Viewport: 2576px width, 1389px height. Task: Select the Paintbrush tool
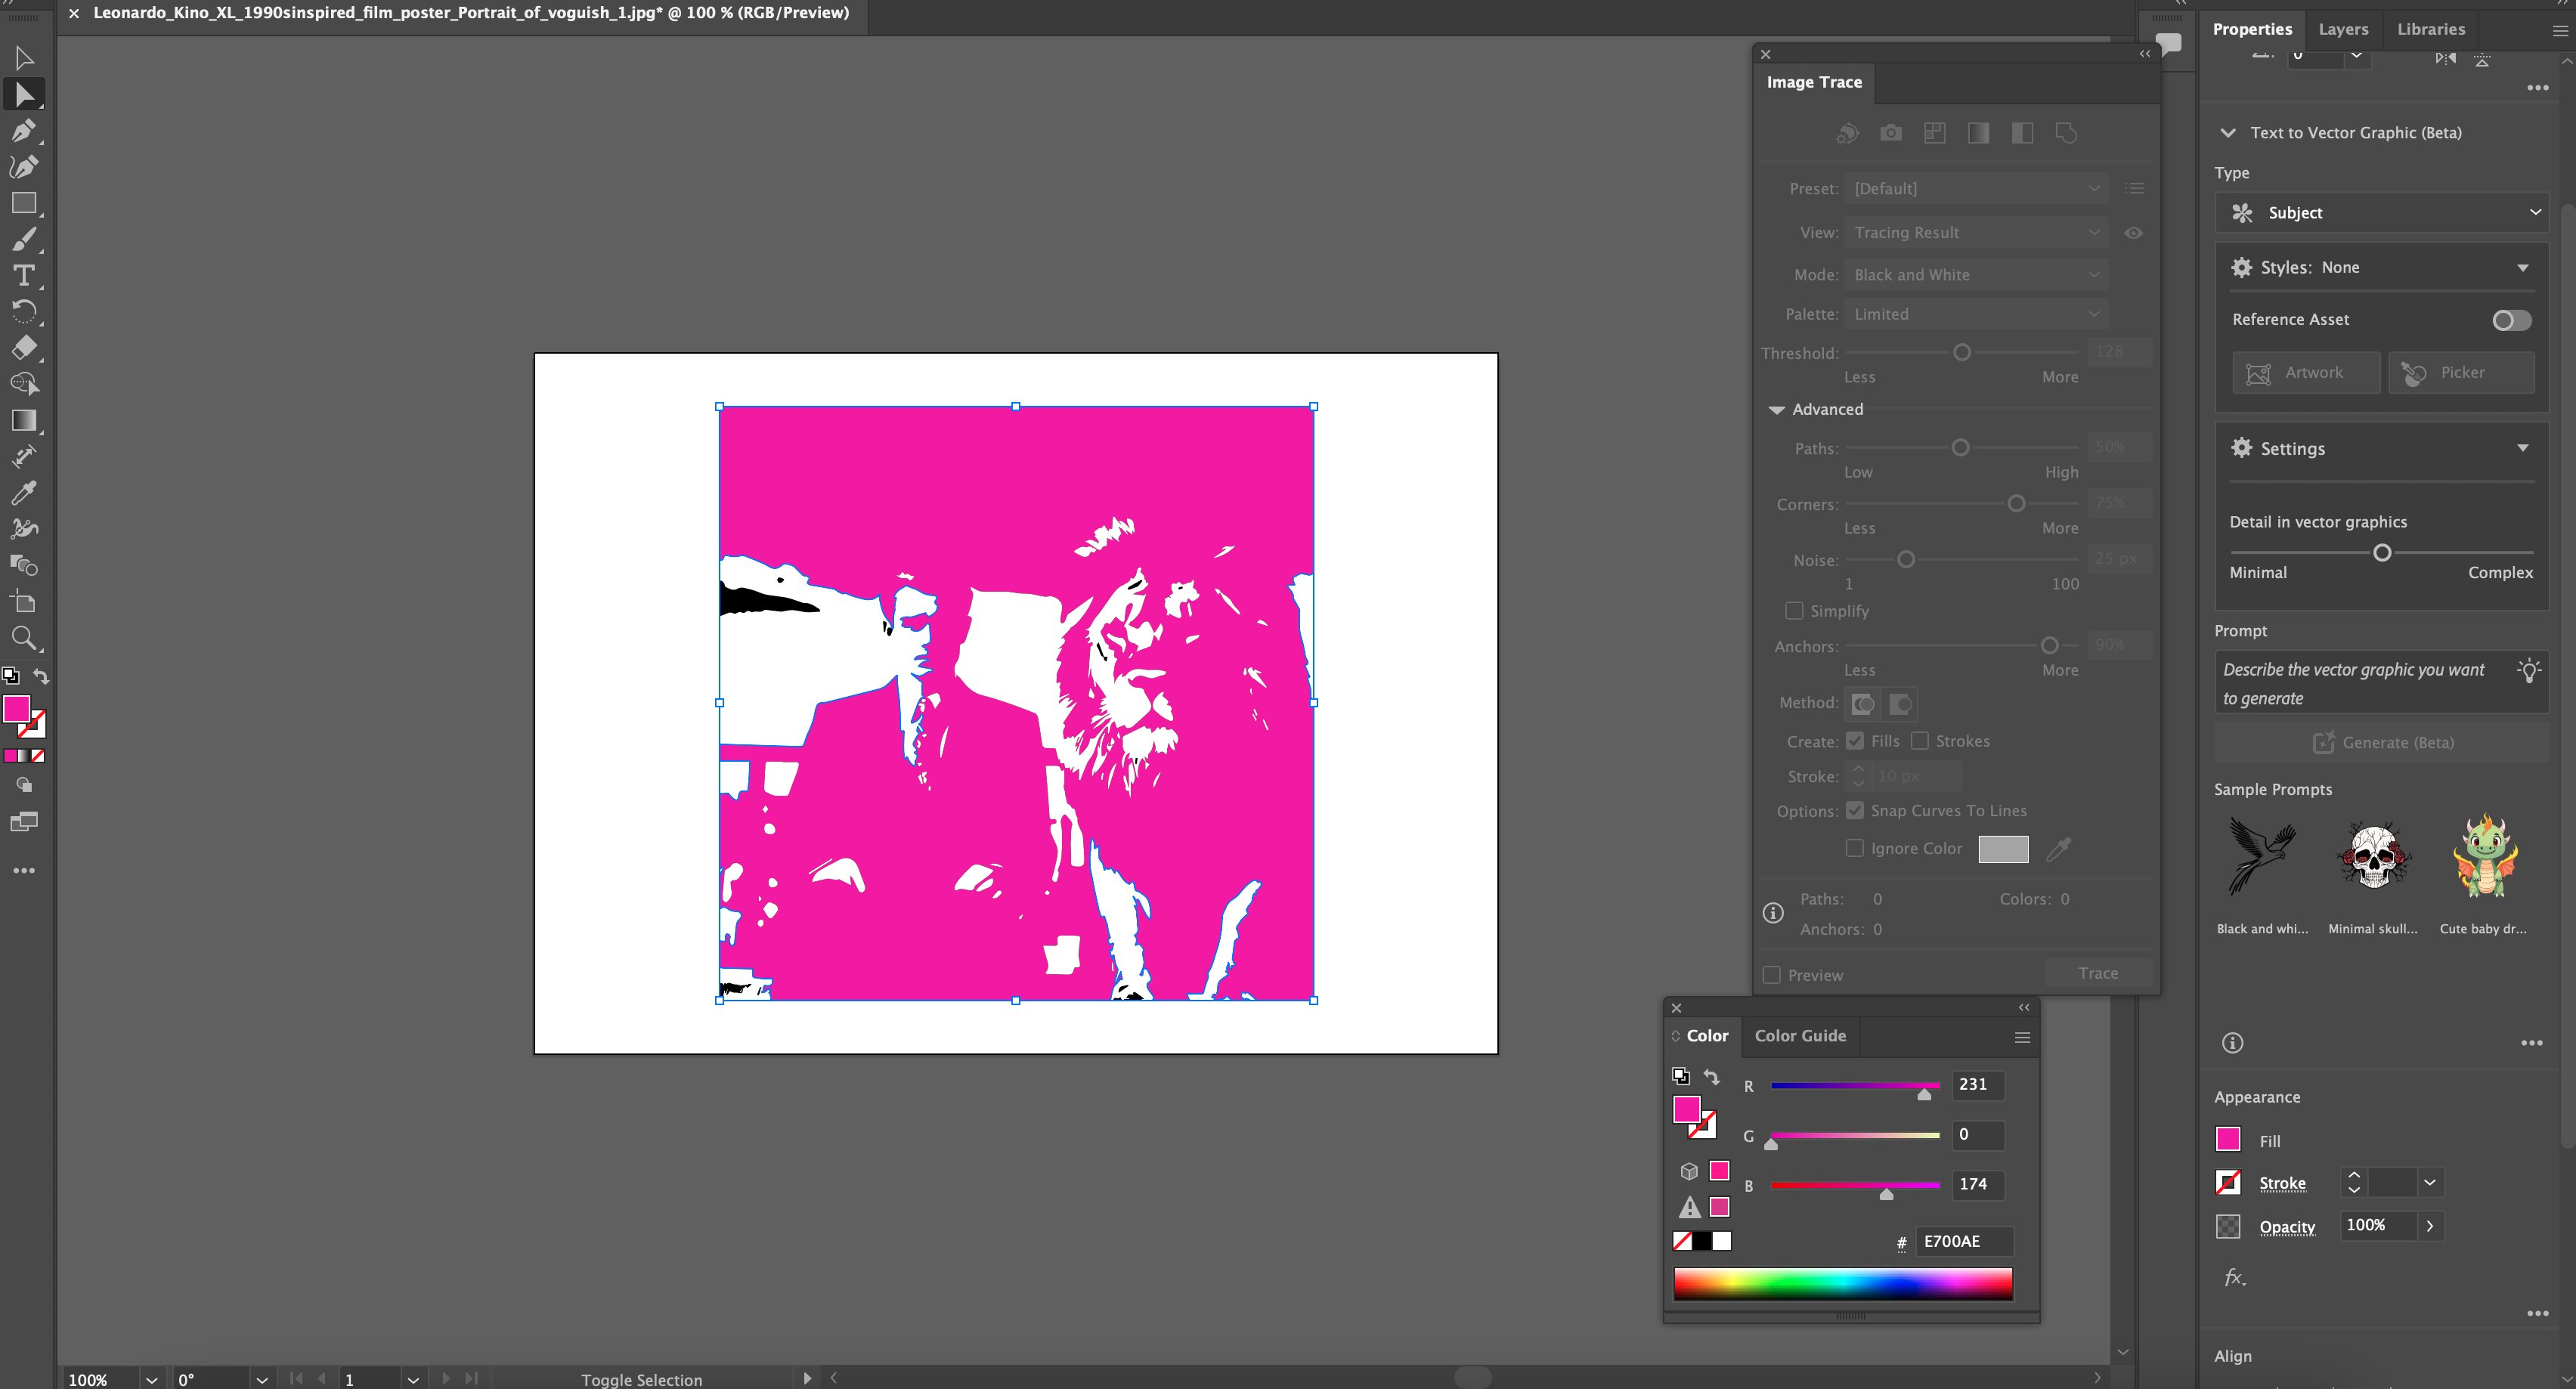tap(23, 239)
